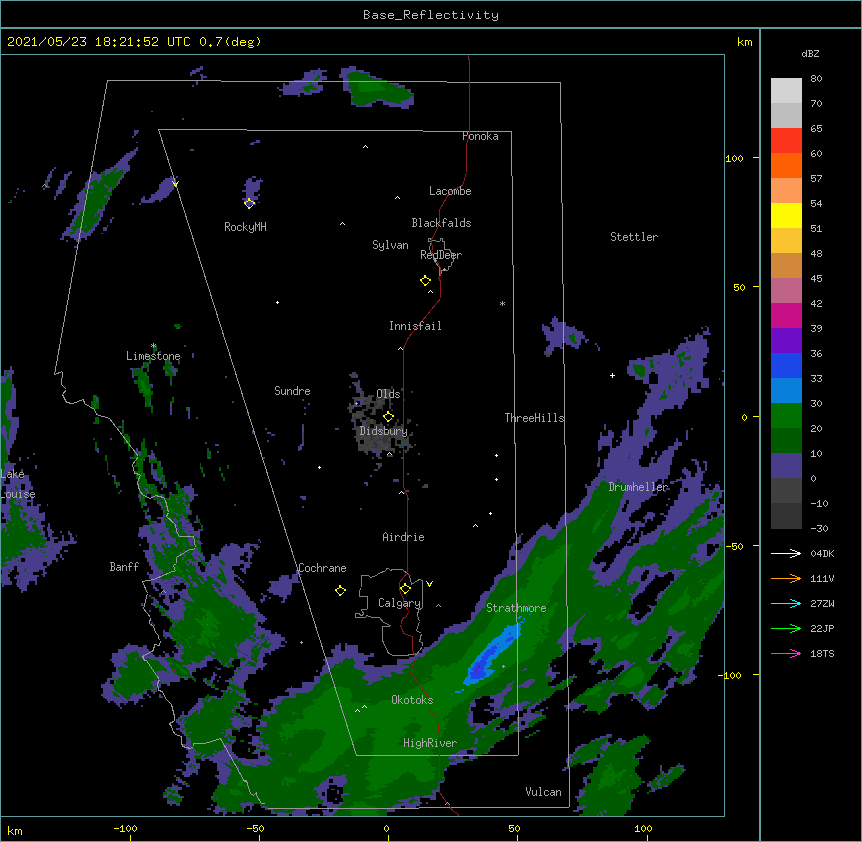Click the Okotoks label
This screenshot has height=842, width=862.
[x=412, y=700]
